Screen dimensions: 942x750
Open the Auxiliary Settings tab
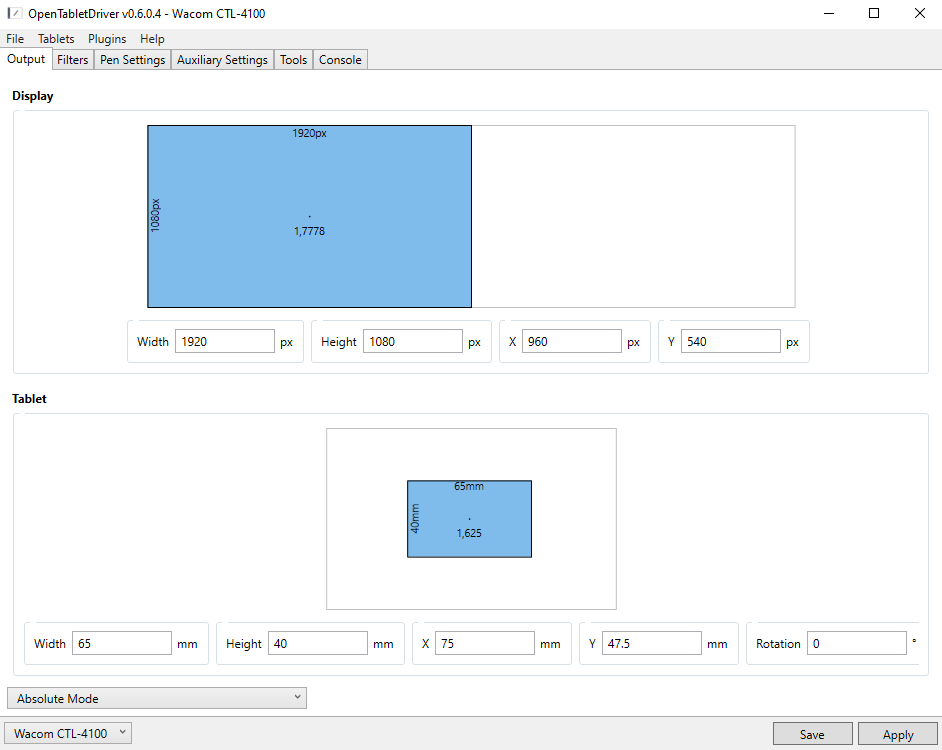(x=222, y=60)
